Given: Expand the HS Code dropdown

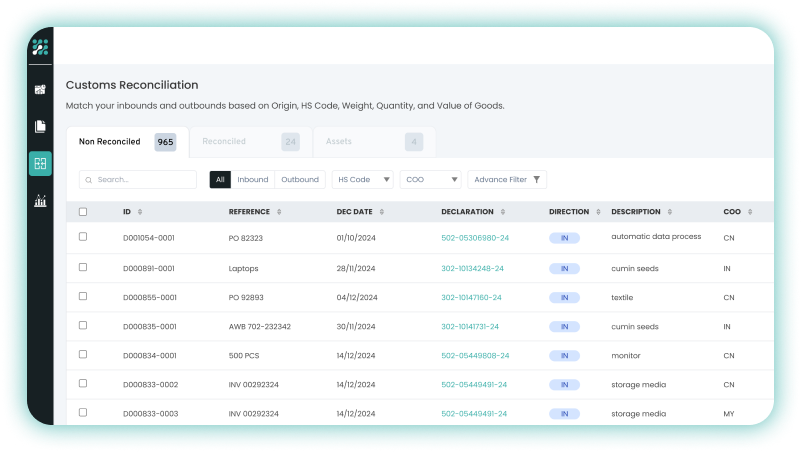Looking at the screenshot, I should [x=364, y=180].
